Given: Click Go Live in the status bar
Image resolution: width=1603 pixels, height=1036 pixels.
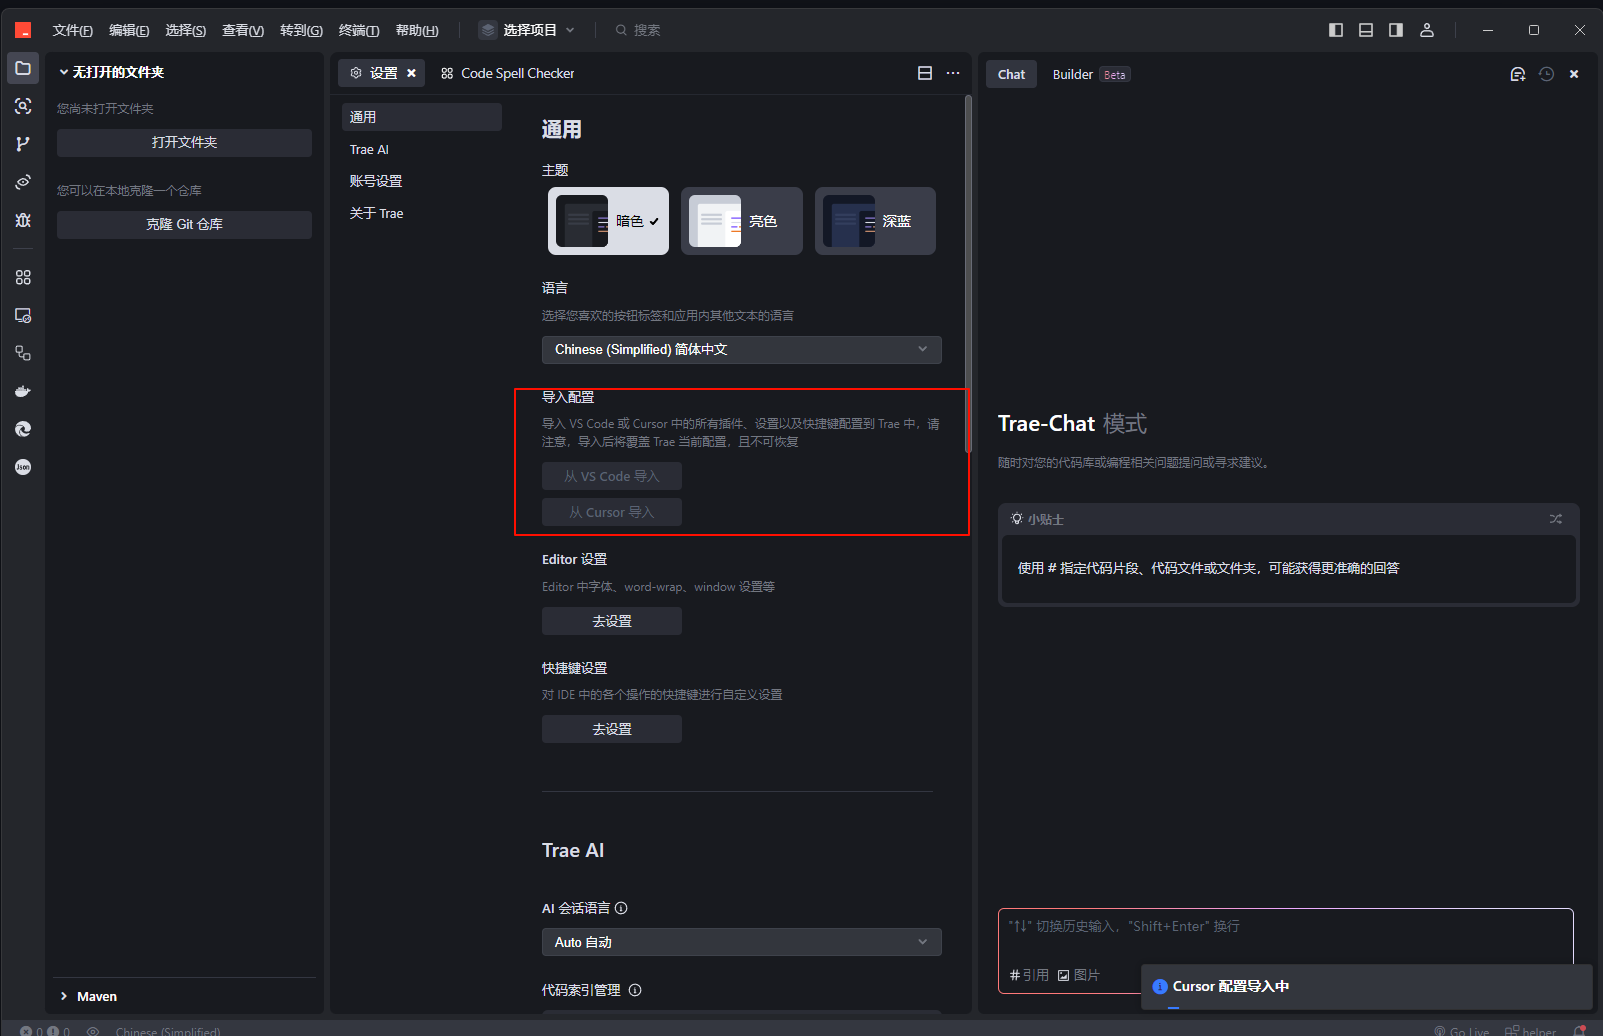Looking at the screenshot, I should pyautogui.click(x=1462, y=1031).
